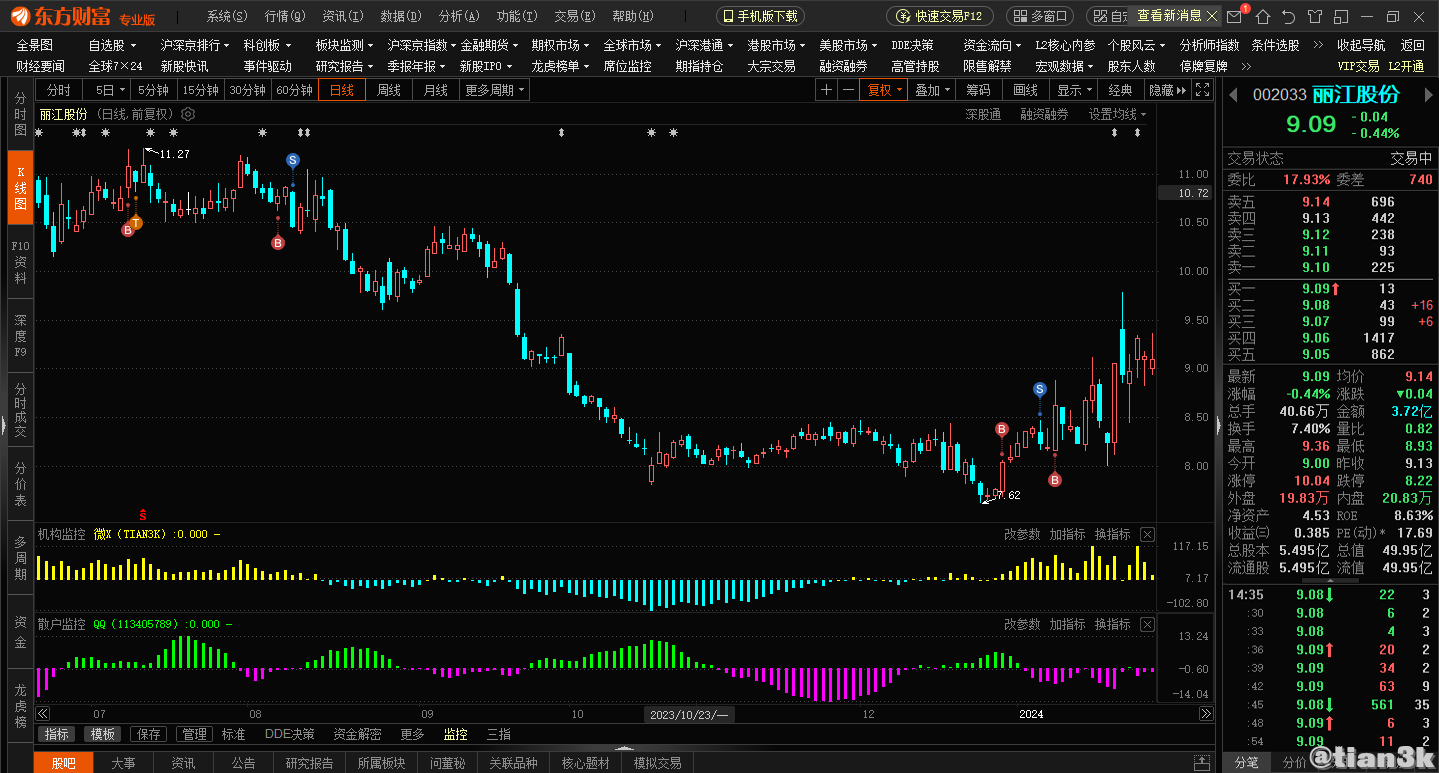Jump to chart end with double-right arrow
1439x773 pixels.
1206,714
